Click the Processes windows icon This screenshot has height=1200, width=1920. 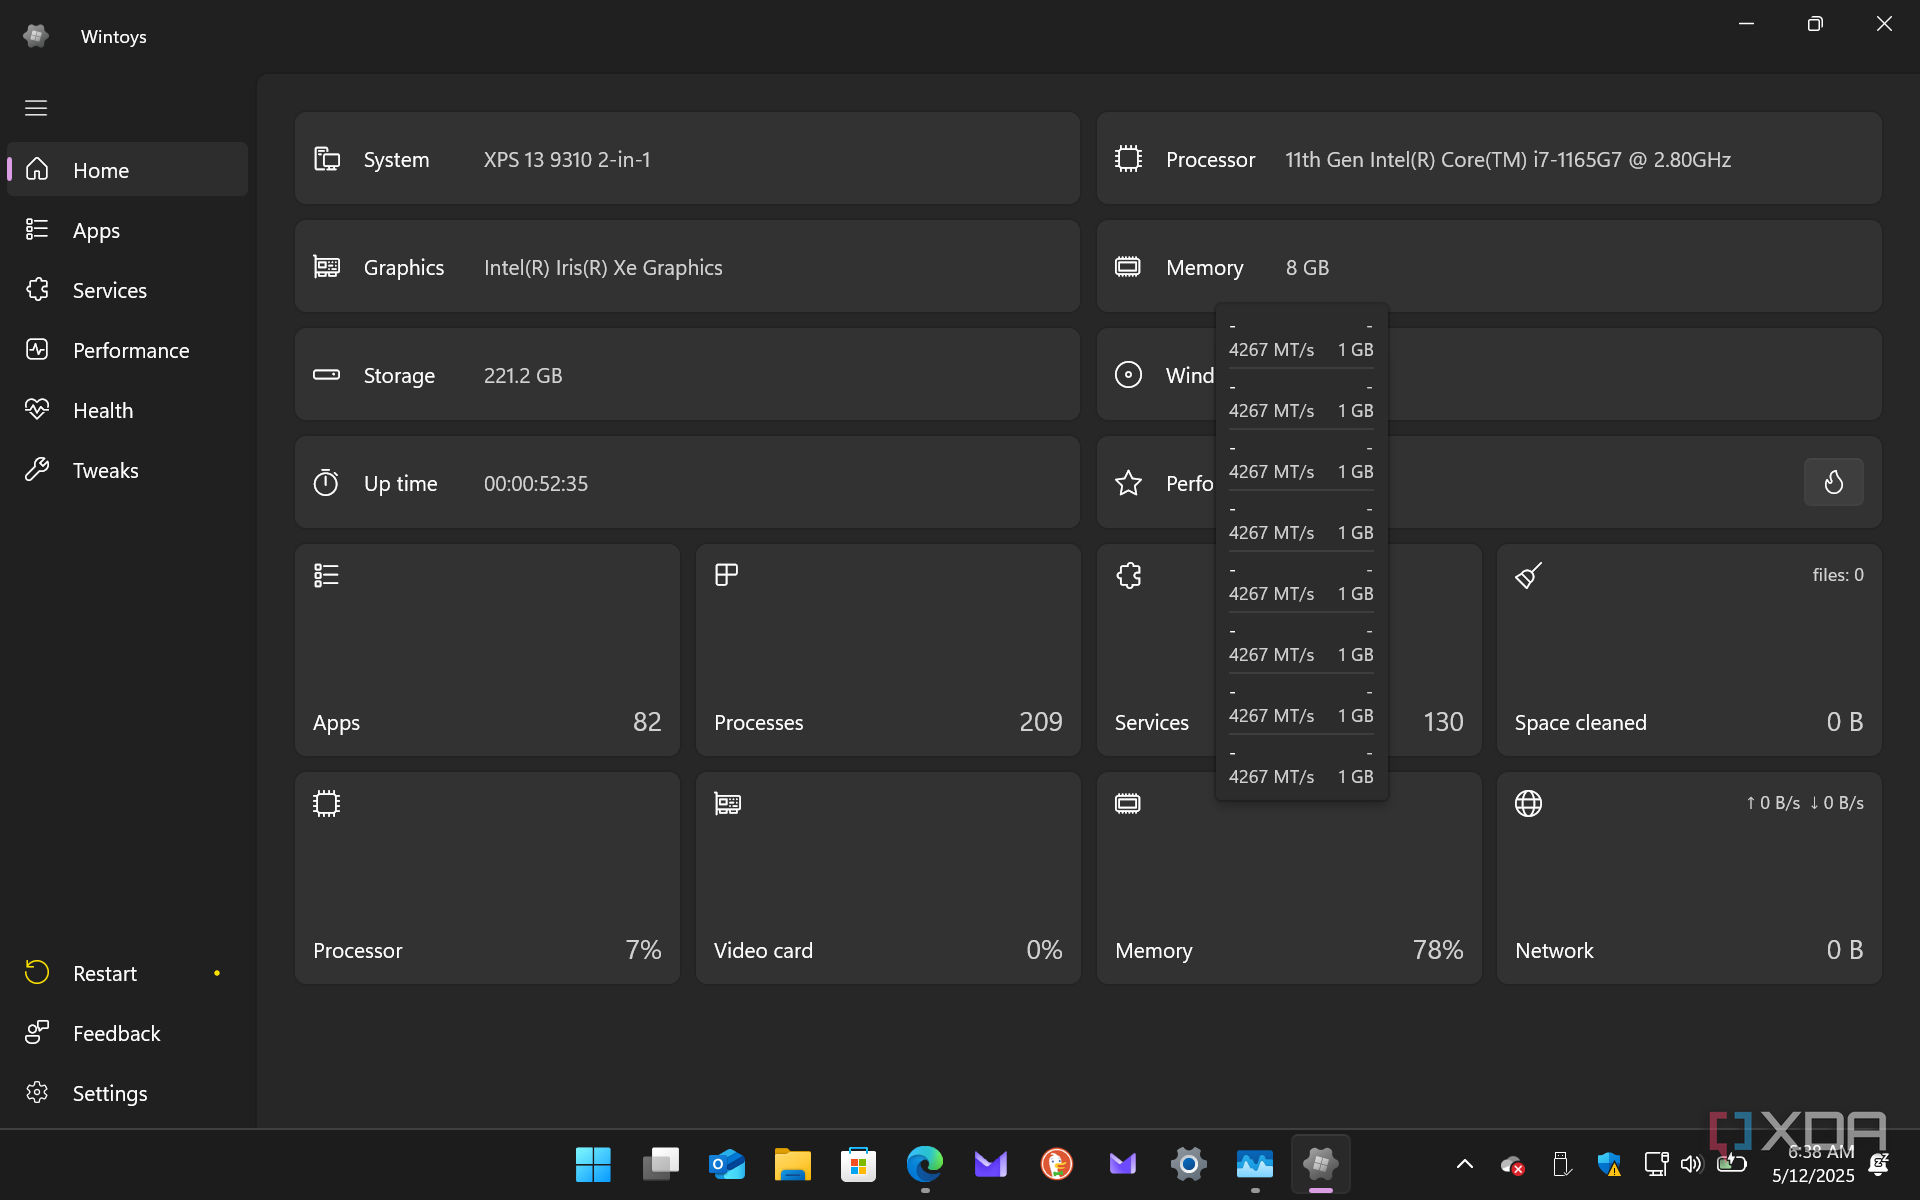point(727,575)
